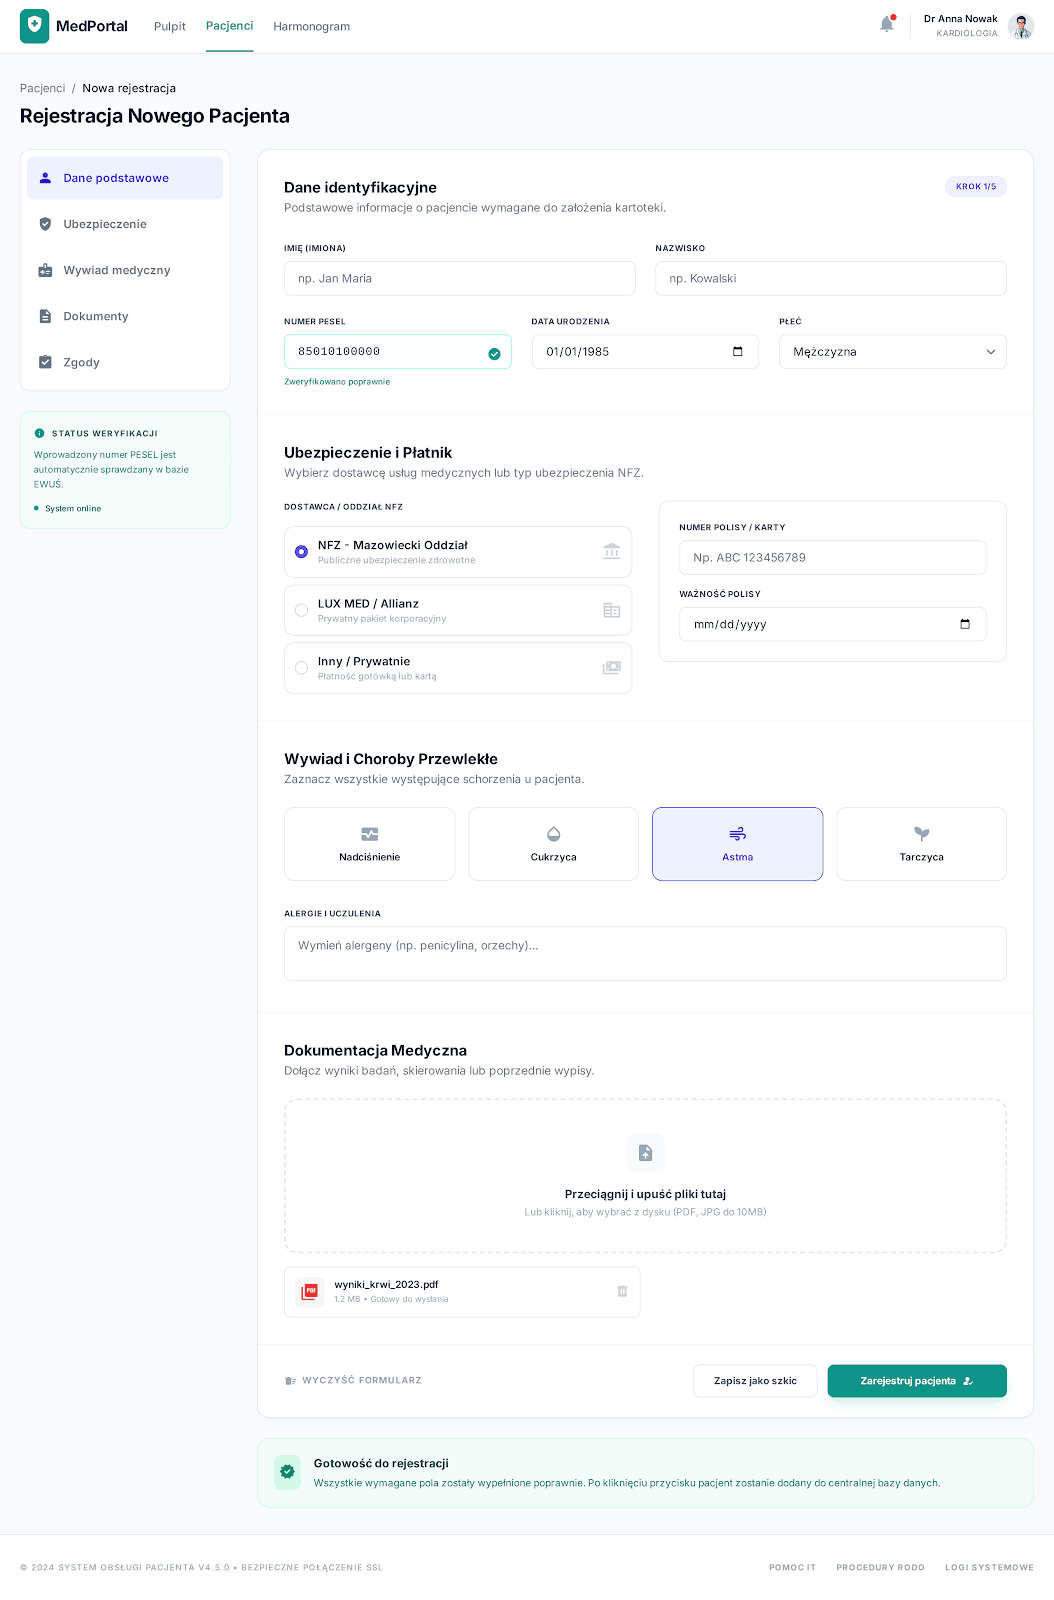Open the Dane podstawowe section
Image resolution: width=1054 pixels, height=1600 pixels.
pos(125,178)
